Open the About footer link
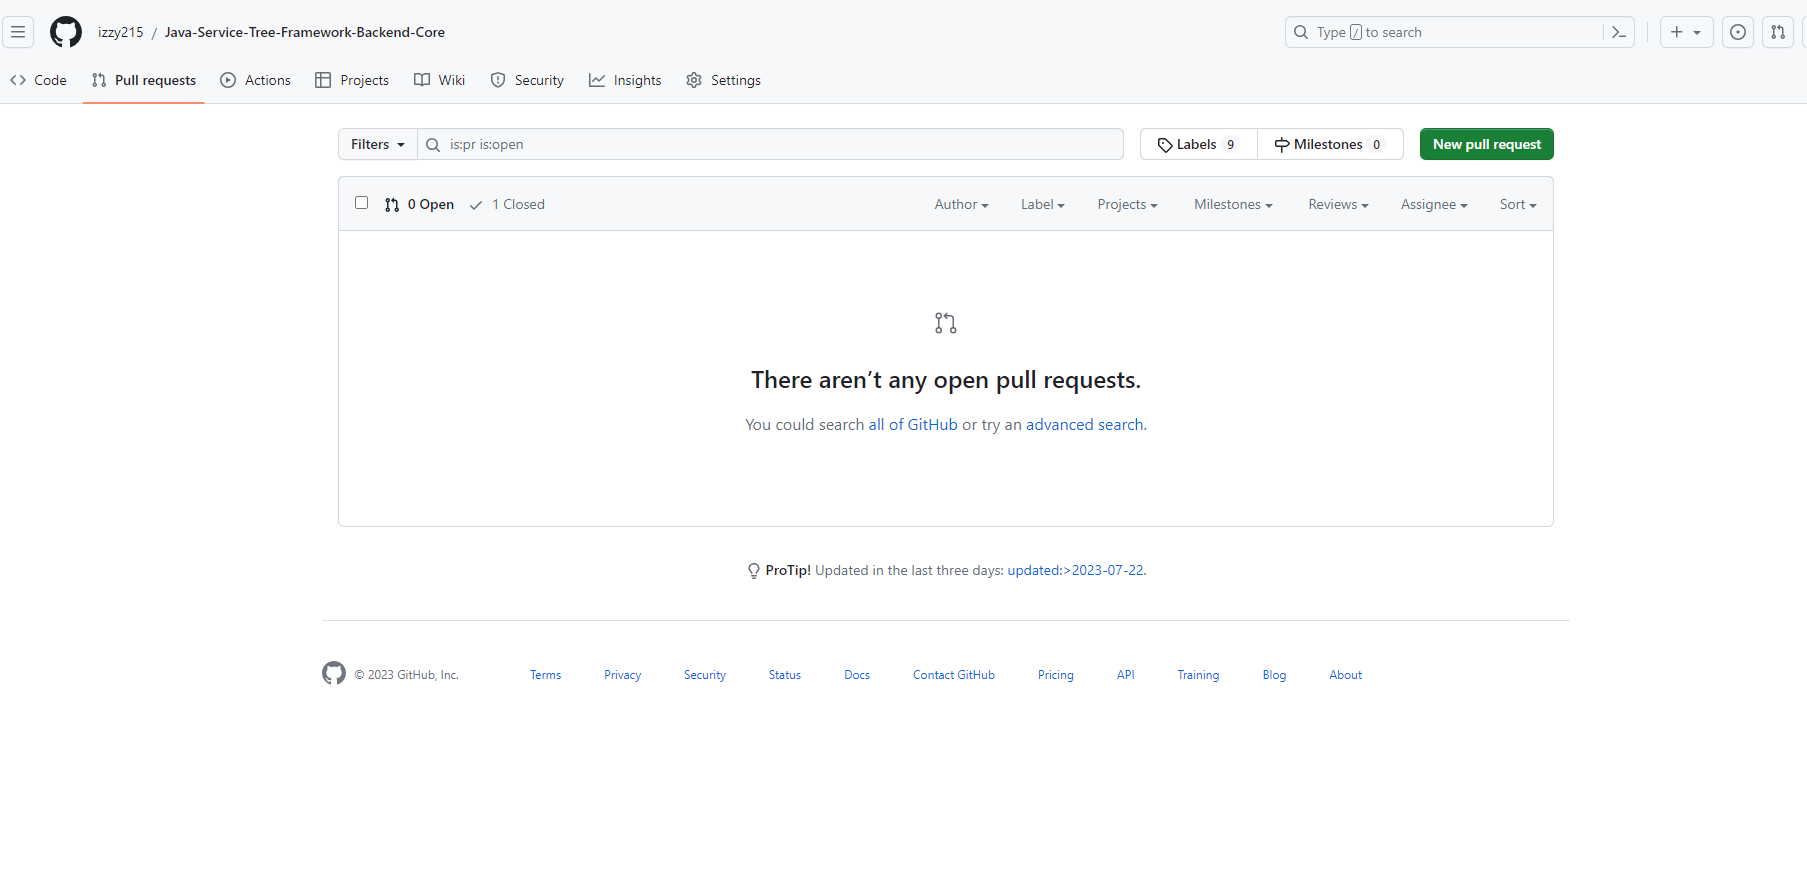This screenshot has width=1807, height=893. (x=1346, y=675)
